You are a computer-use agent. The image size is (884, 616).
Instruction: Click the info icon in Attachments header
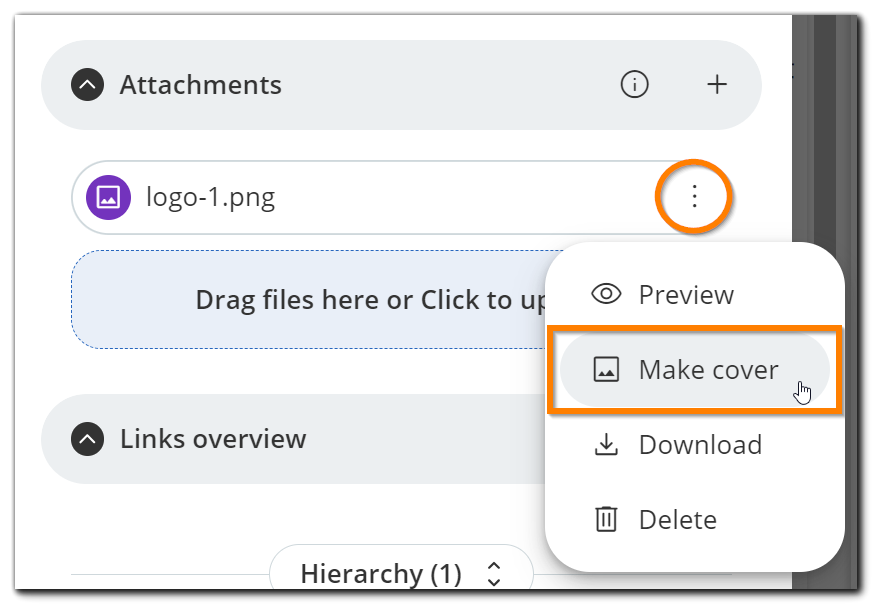click(x=634, y=85)
